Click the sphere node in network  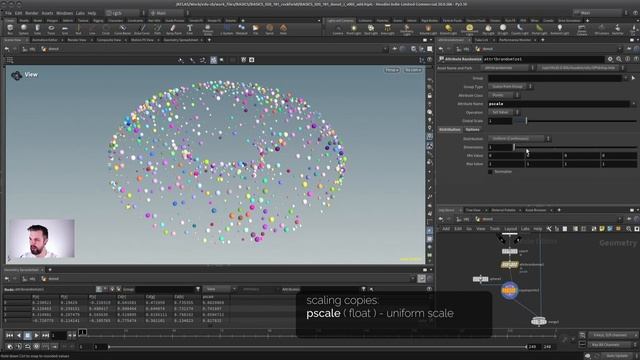[480, 279]
